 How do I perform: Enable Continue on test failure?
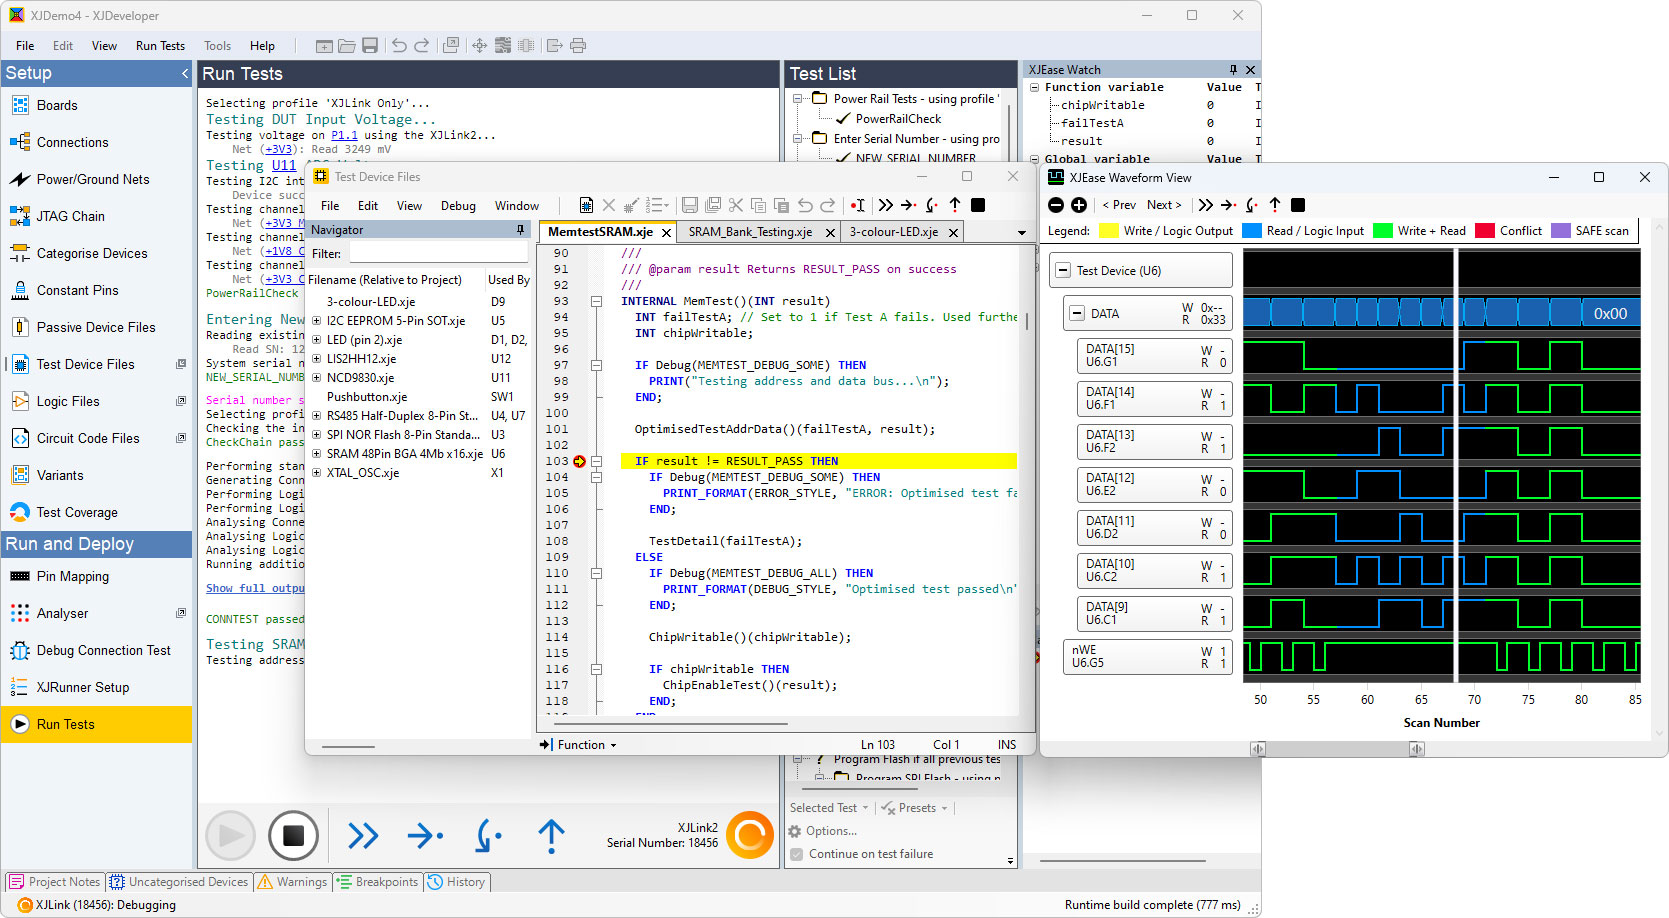[796, 854]
